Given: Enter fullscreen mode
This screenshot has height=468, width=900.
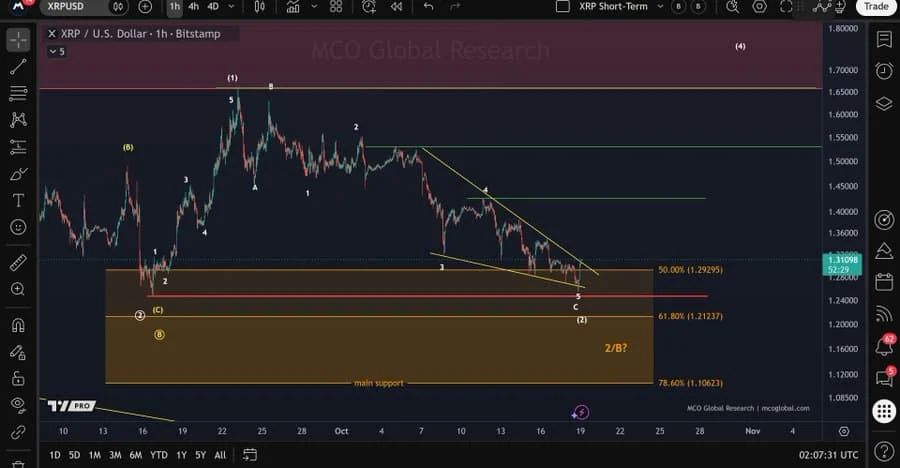Looking at the screenshot, I should (x=786, y=6).
